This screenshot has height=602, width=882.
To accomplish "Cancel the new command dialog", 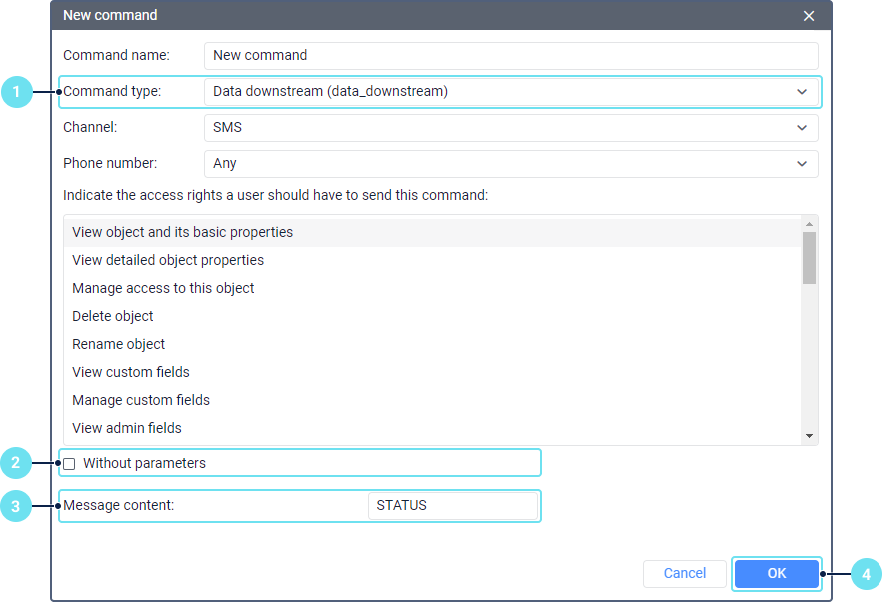I will pyautogui.click(x=685, y=573).
